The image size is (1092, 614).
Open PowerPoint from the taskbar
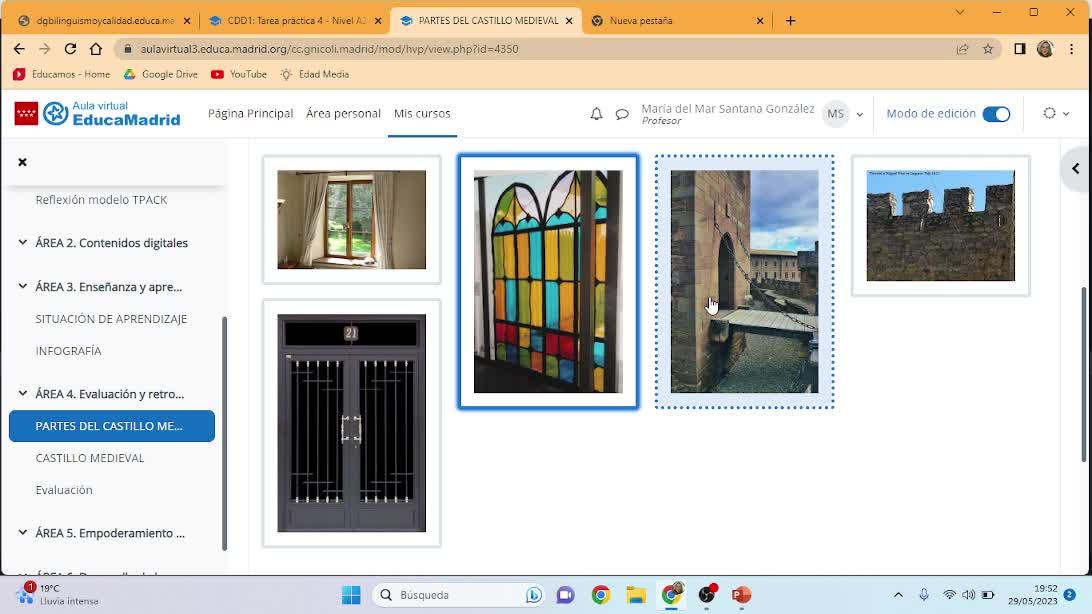coord(741,595)
